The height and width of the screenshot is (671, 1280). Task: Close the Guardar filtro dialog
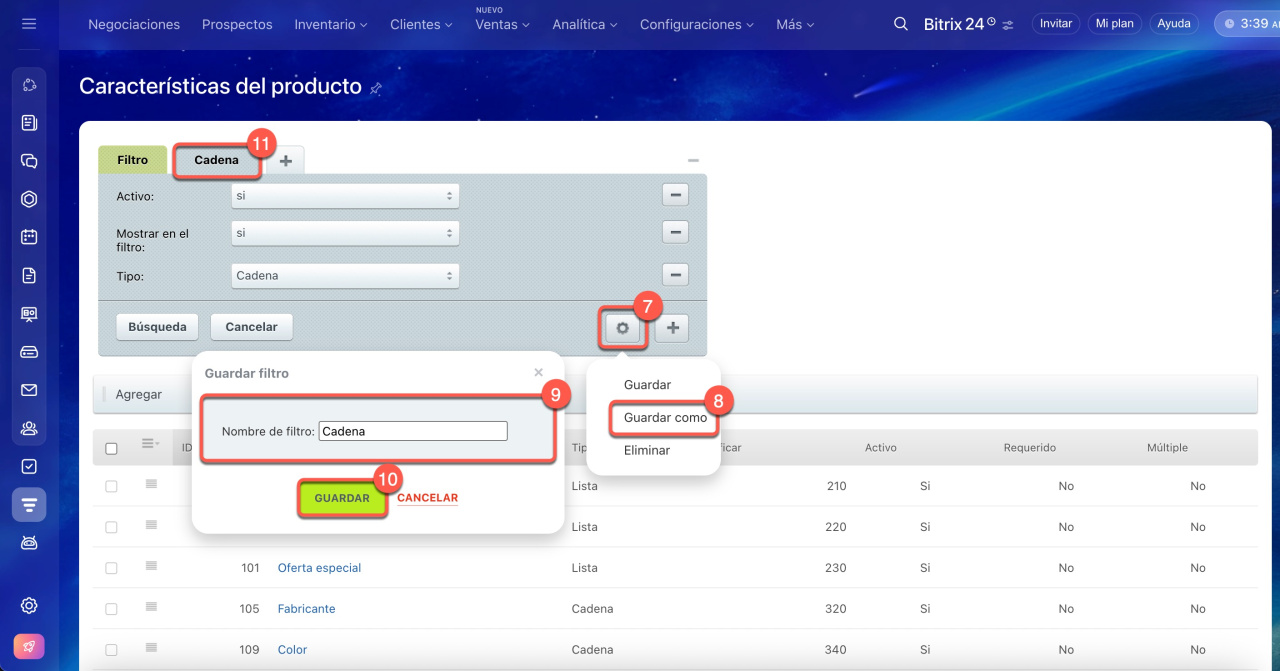pos(538,372)
